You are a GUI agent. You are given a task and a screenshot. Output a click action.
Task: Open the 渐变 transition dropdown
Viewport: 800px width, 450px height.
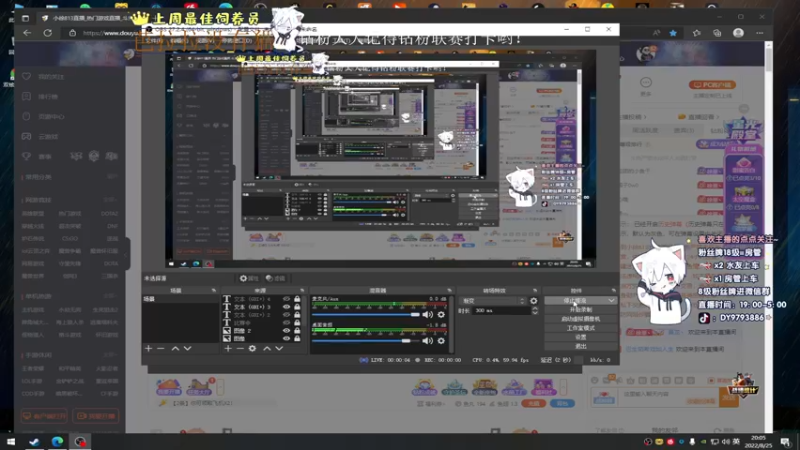click(492, 301)
